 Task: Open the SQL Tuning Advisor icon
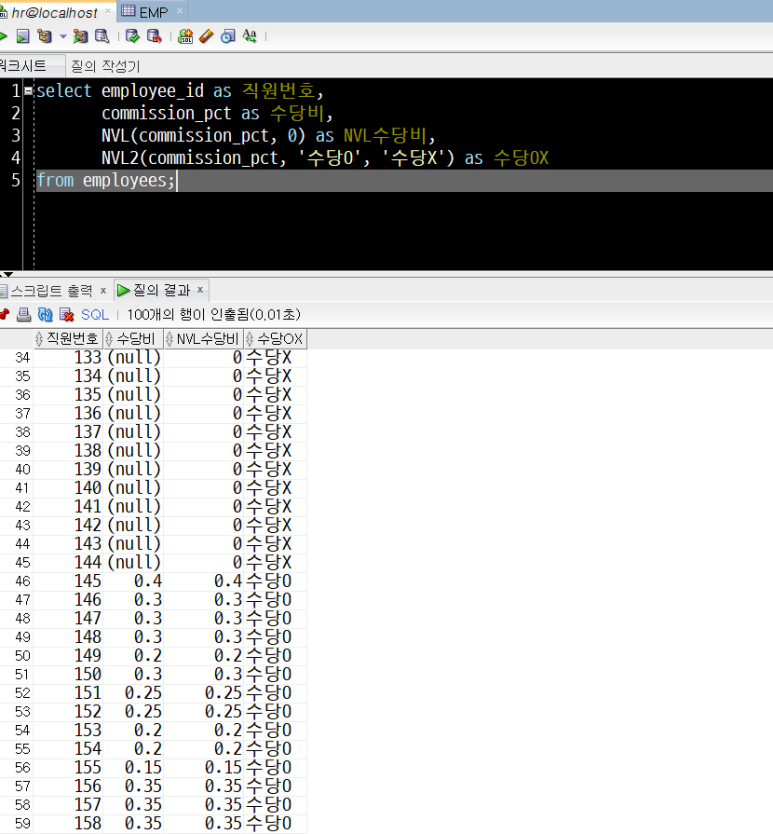(102, 36)
